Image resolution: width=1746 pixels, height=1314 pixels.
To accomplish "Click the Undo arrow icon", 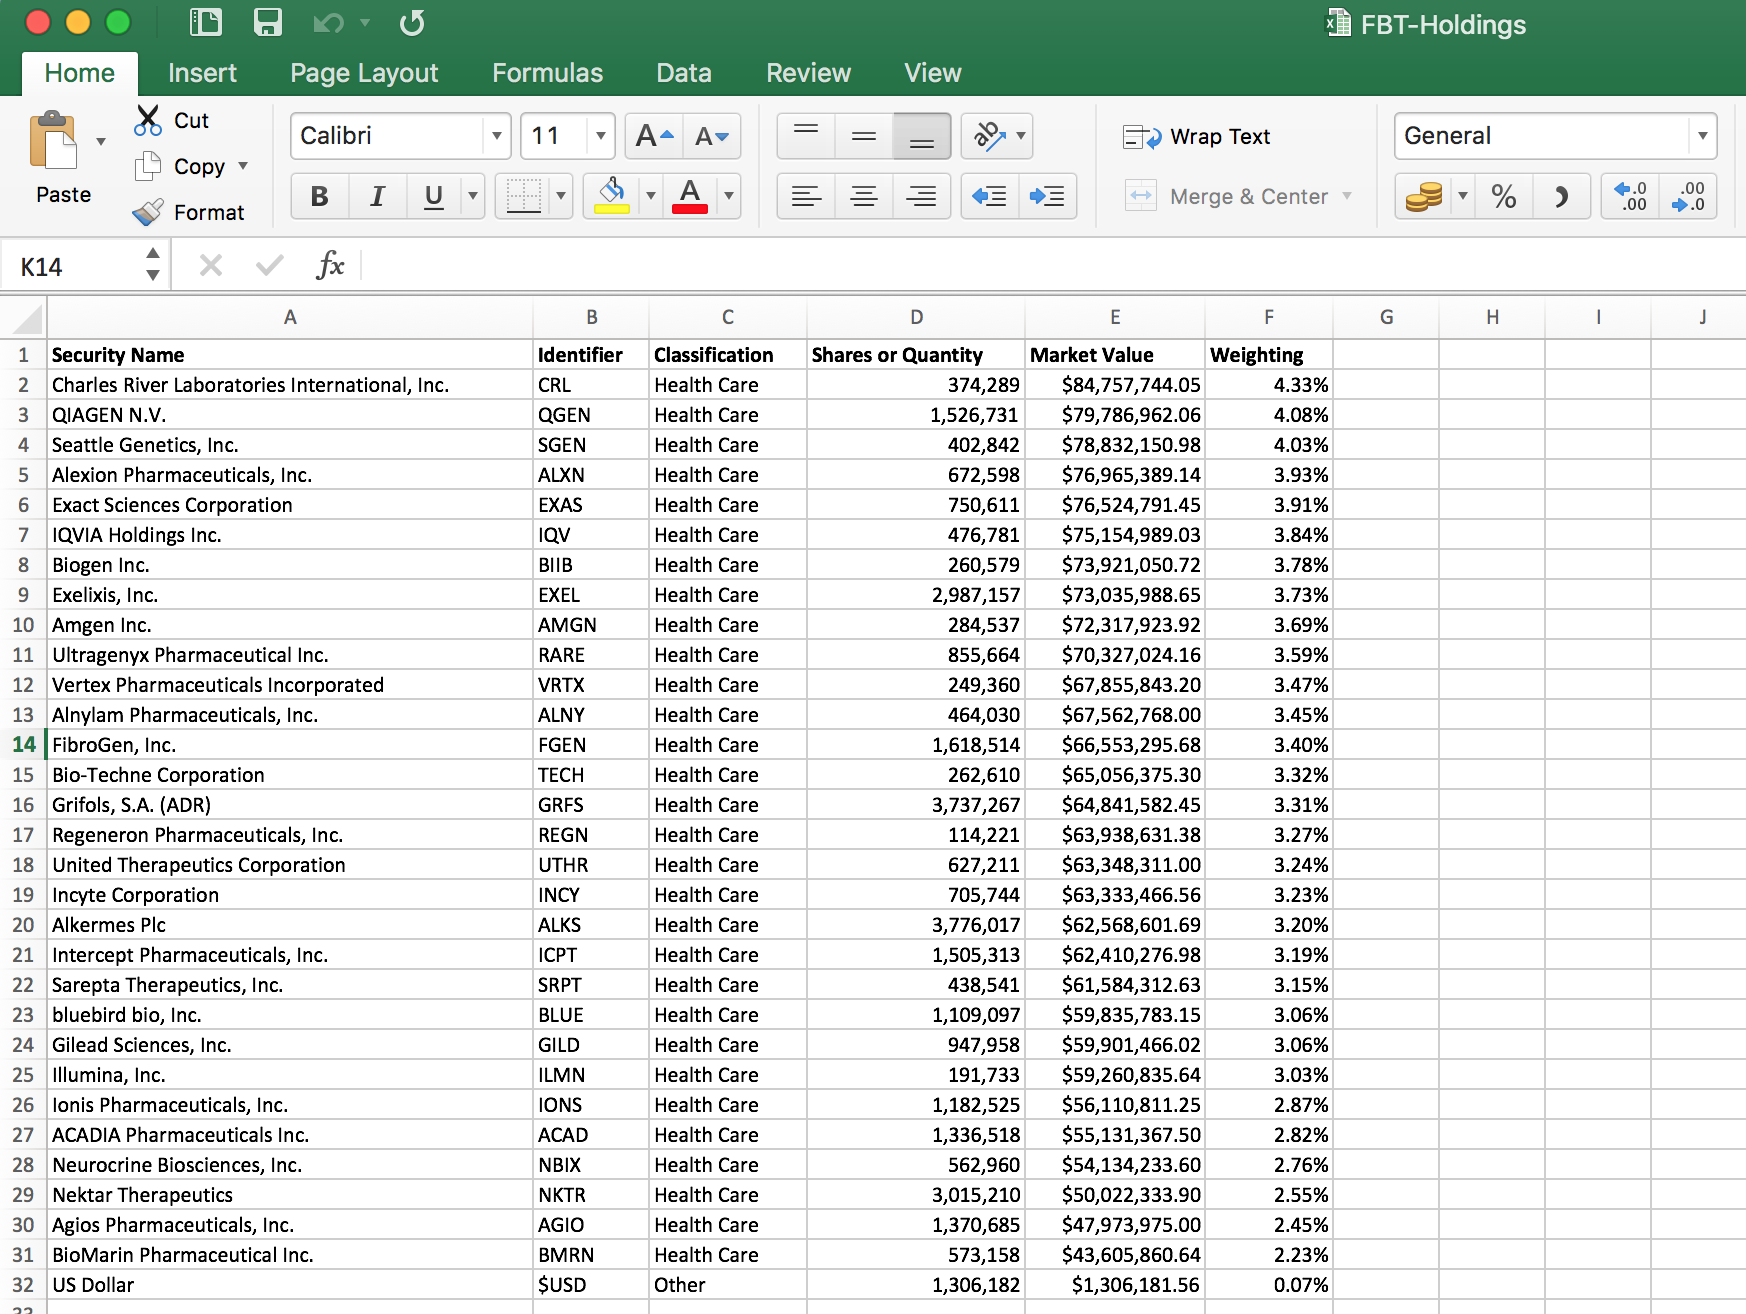I will (x=328, y=22).
